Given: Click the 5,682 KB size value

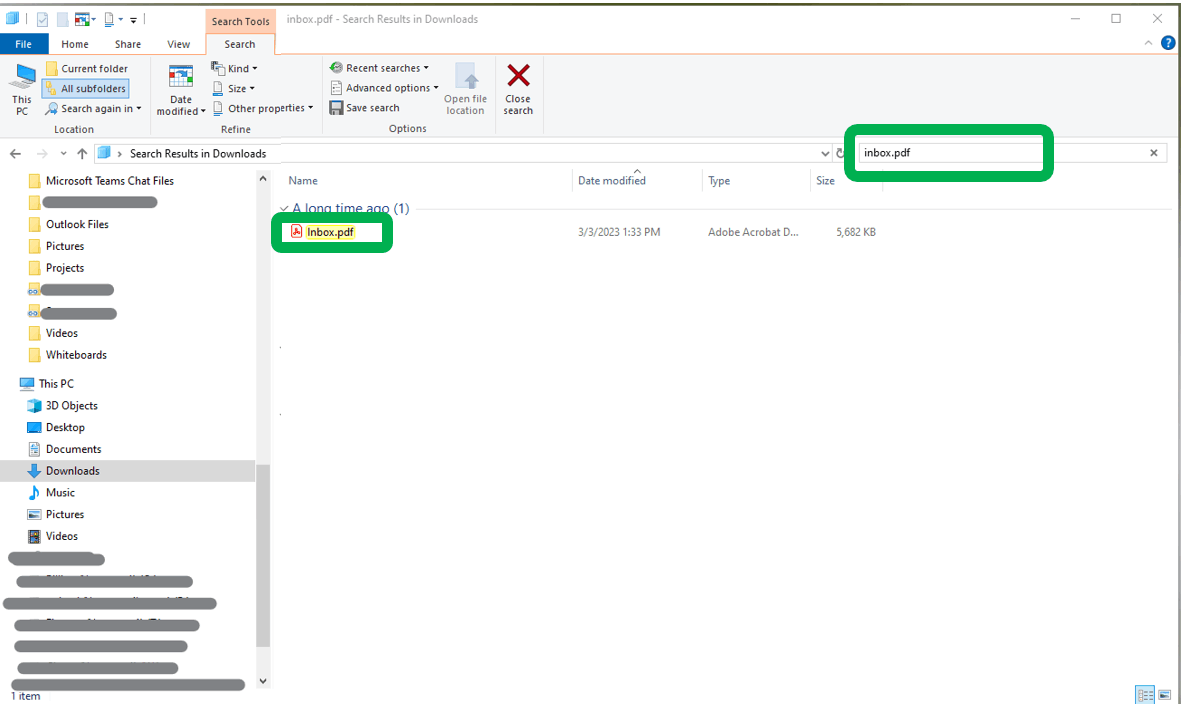Looking at the screenshot, I should click(855, 232).
